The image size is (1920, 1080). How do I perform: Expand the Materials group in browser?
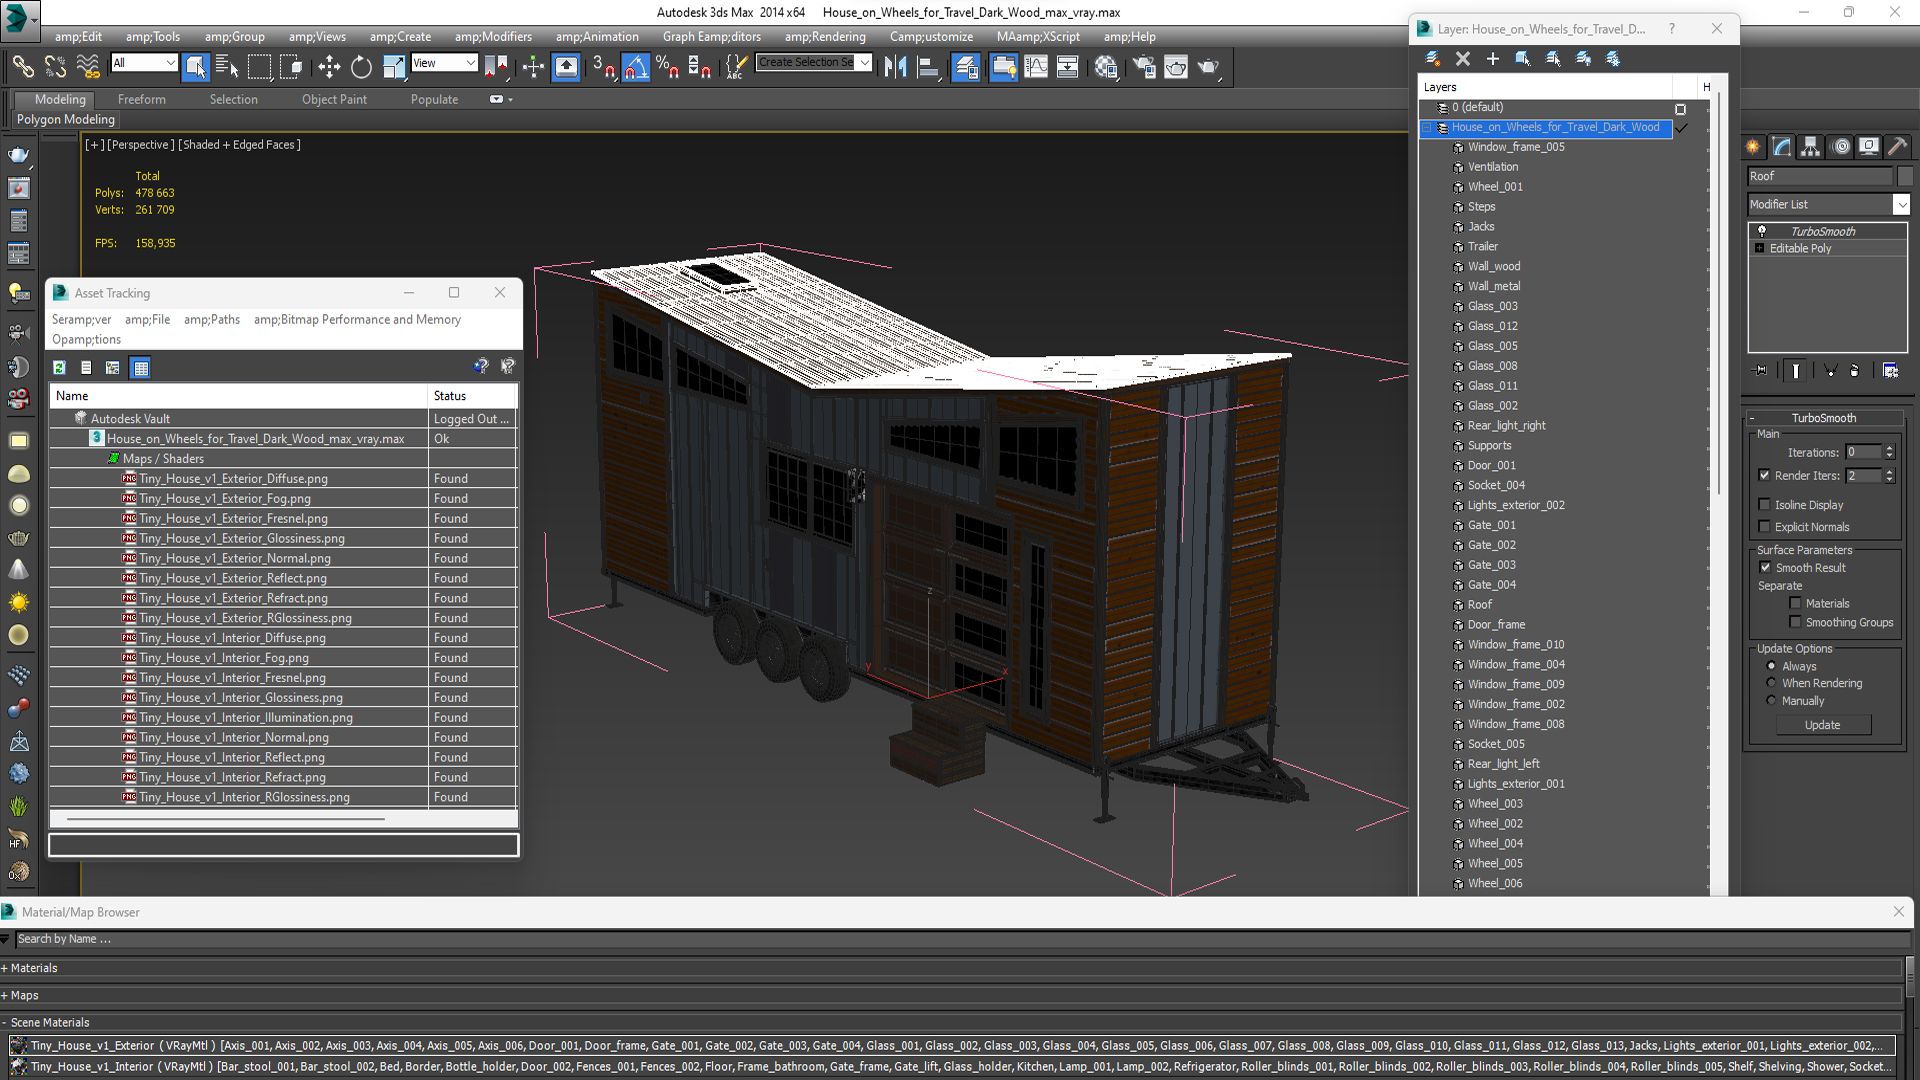click(x=5, y=969)
